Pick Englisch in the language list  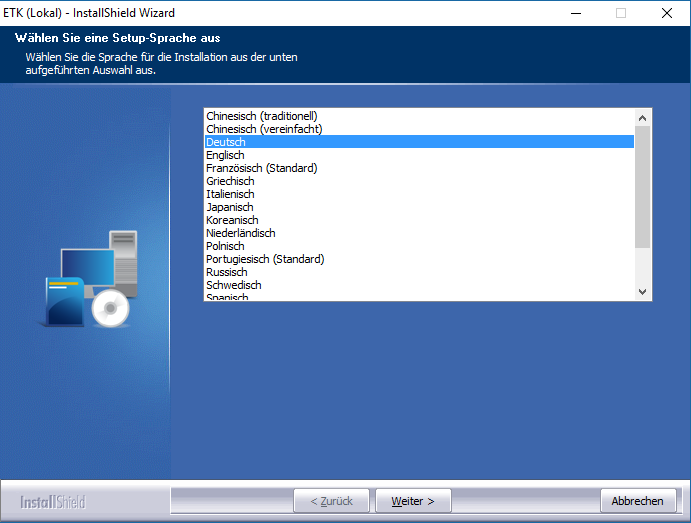[x=225, y=155]
